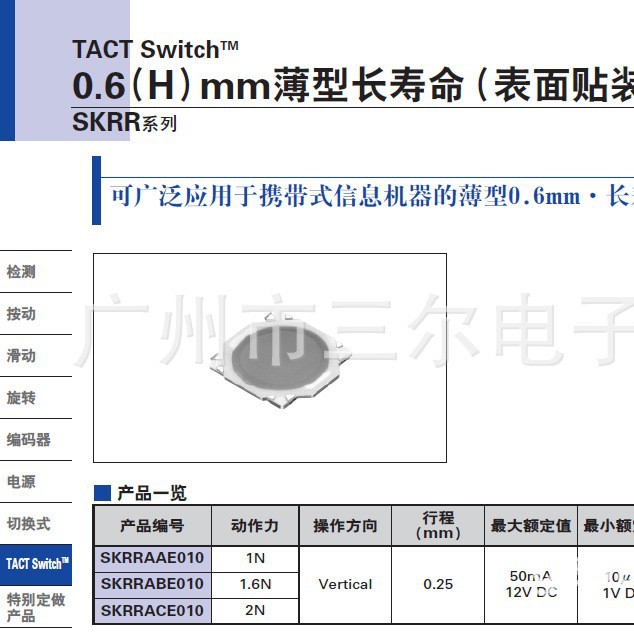
Task: Select the highlighted TACT Switch sidebar tab
Action: tap(36, 565)
